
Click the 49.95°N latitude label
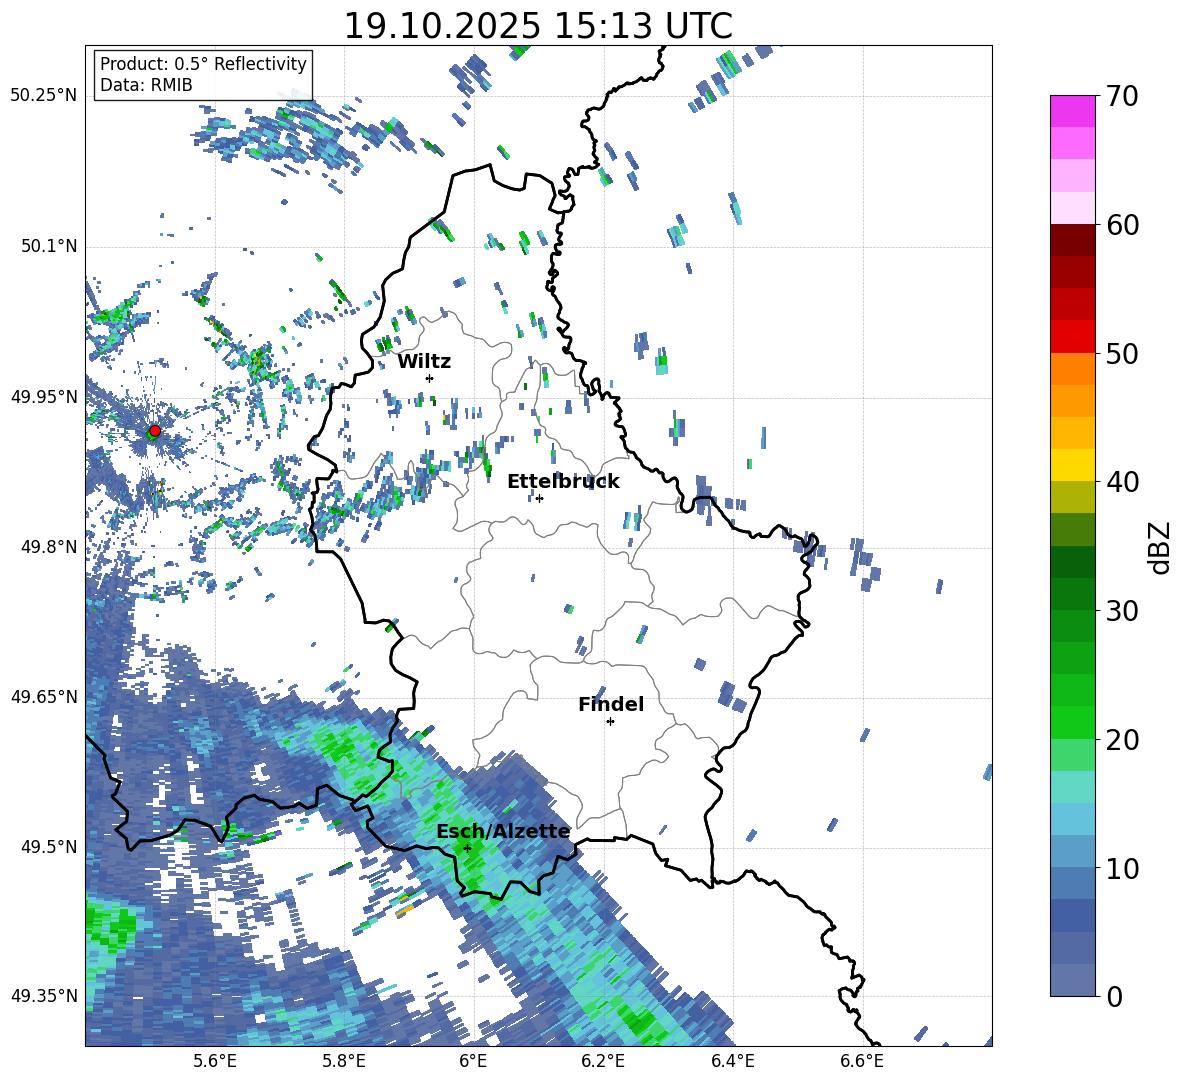[44, 397]
